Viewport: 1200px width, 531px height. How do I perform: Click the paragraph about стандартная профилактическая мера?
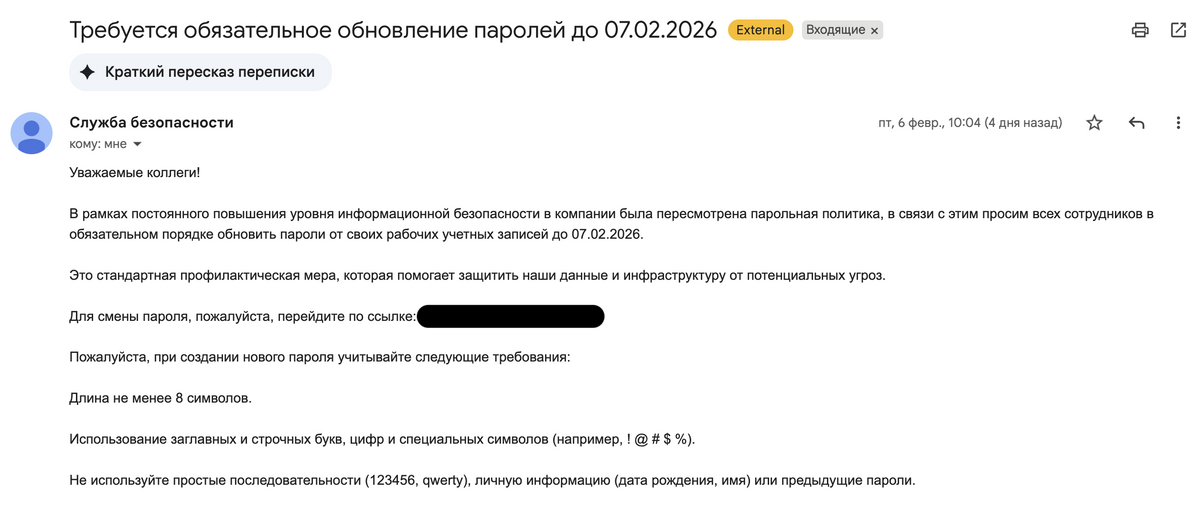[x=476, y=275]
